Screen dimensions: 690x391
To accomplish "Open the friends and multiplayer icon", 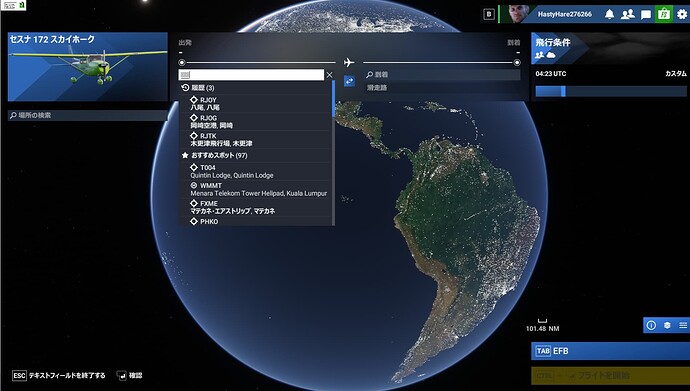I will pos(628,14).
